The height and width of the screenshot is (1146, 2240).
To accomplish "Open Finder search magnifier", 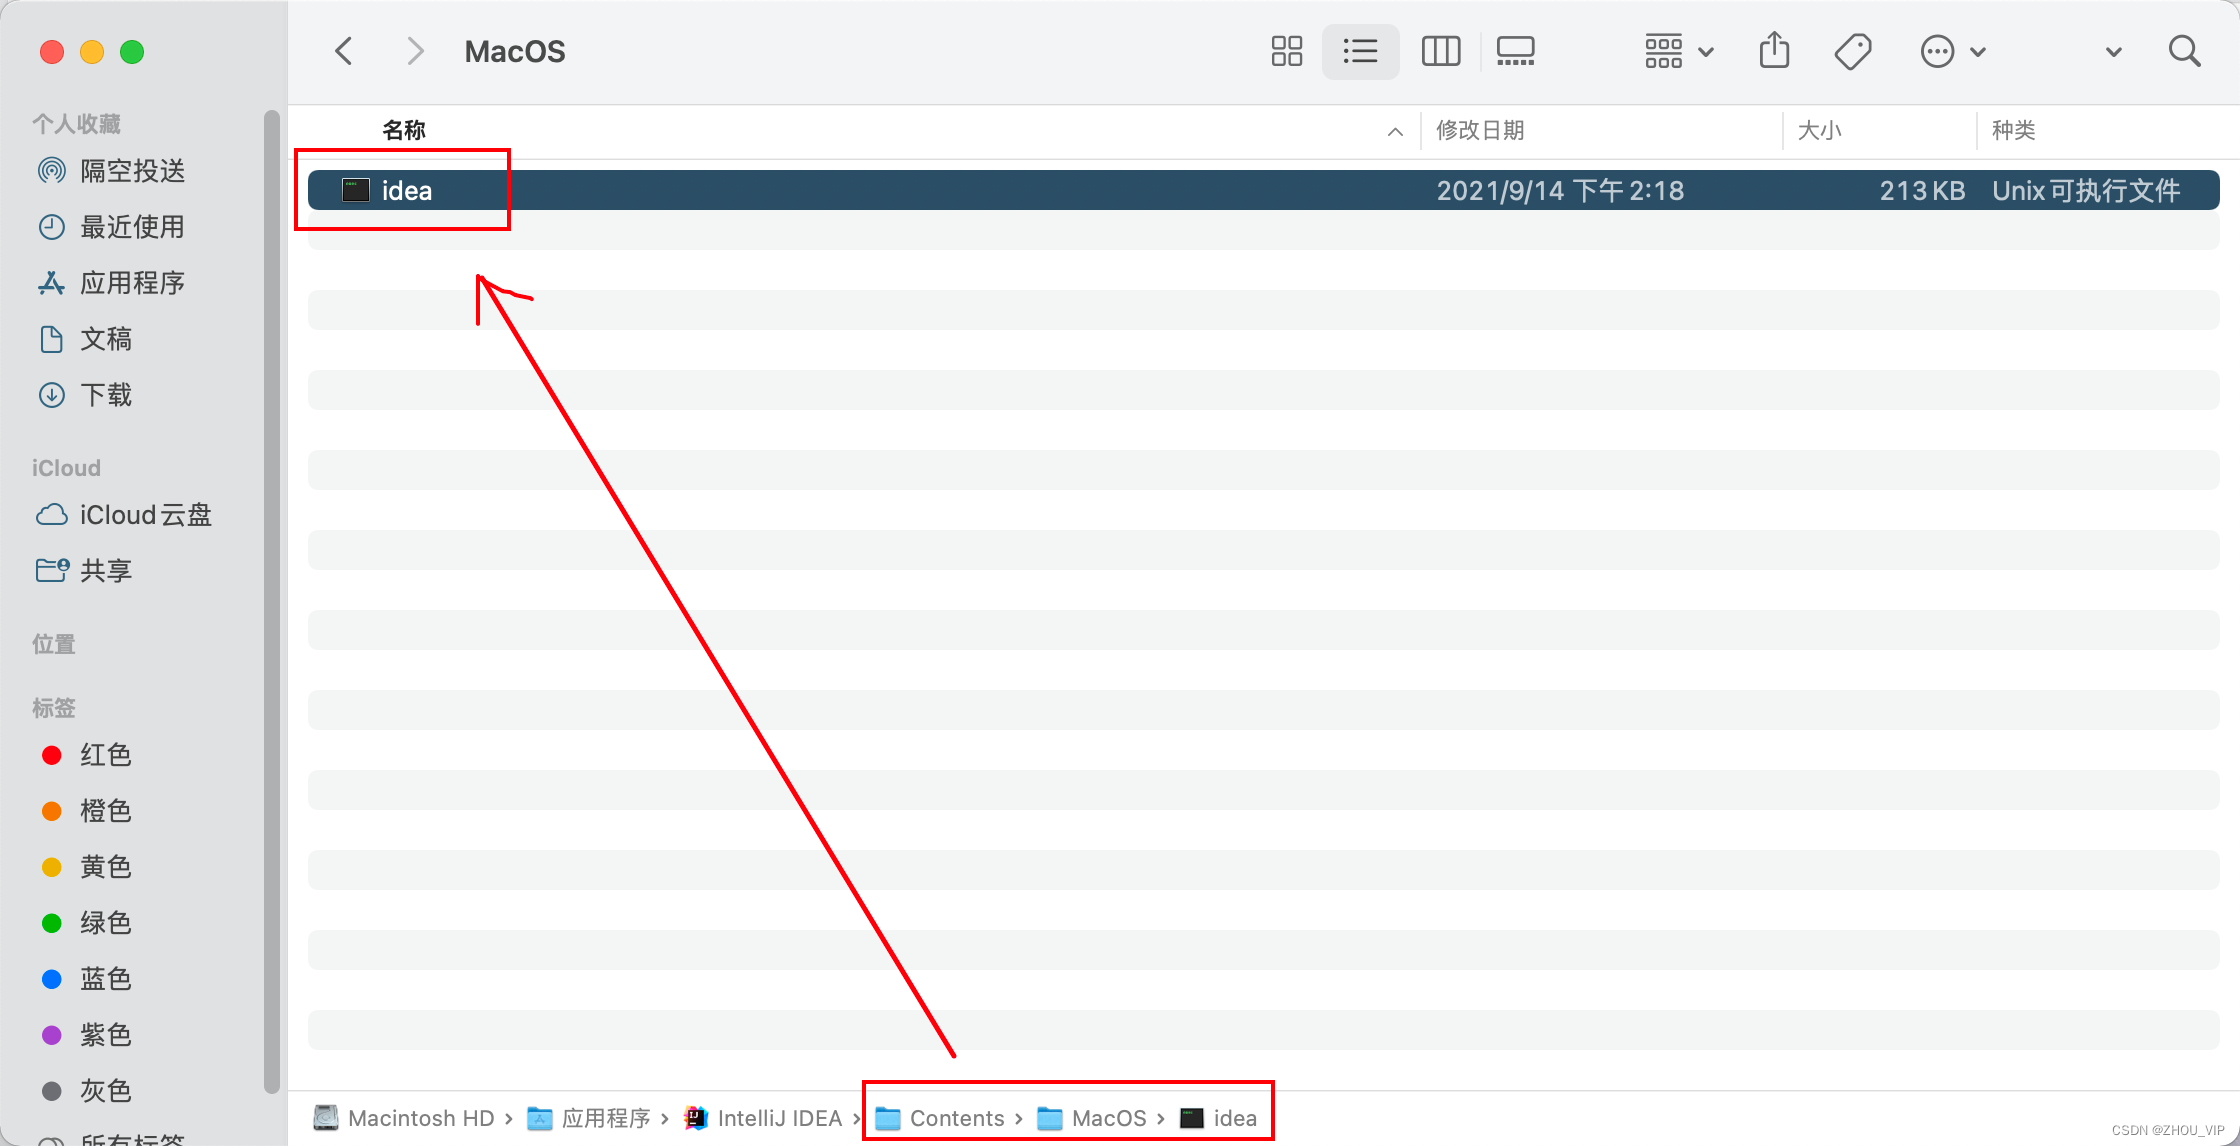I will pos(2184,51).
